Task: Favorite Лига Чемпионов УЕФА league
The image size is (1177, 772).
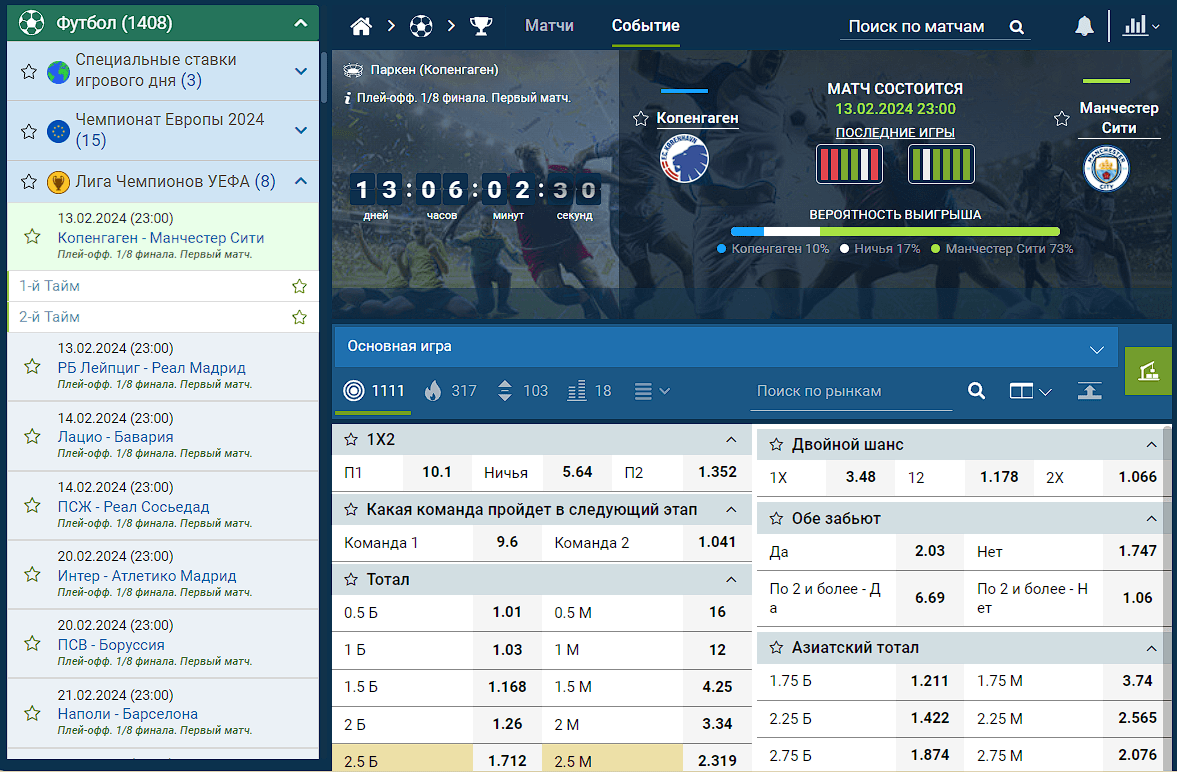Action: tap(29, 182)
